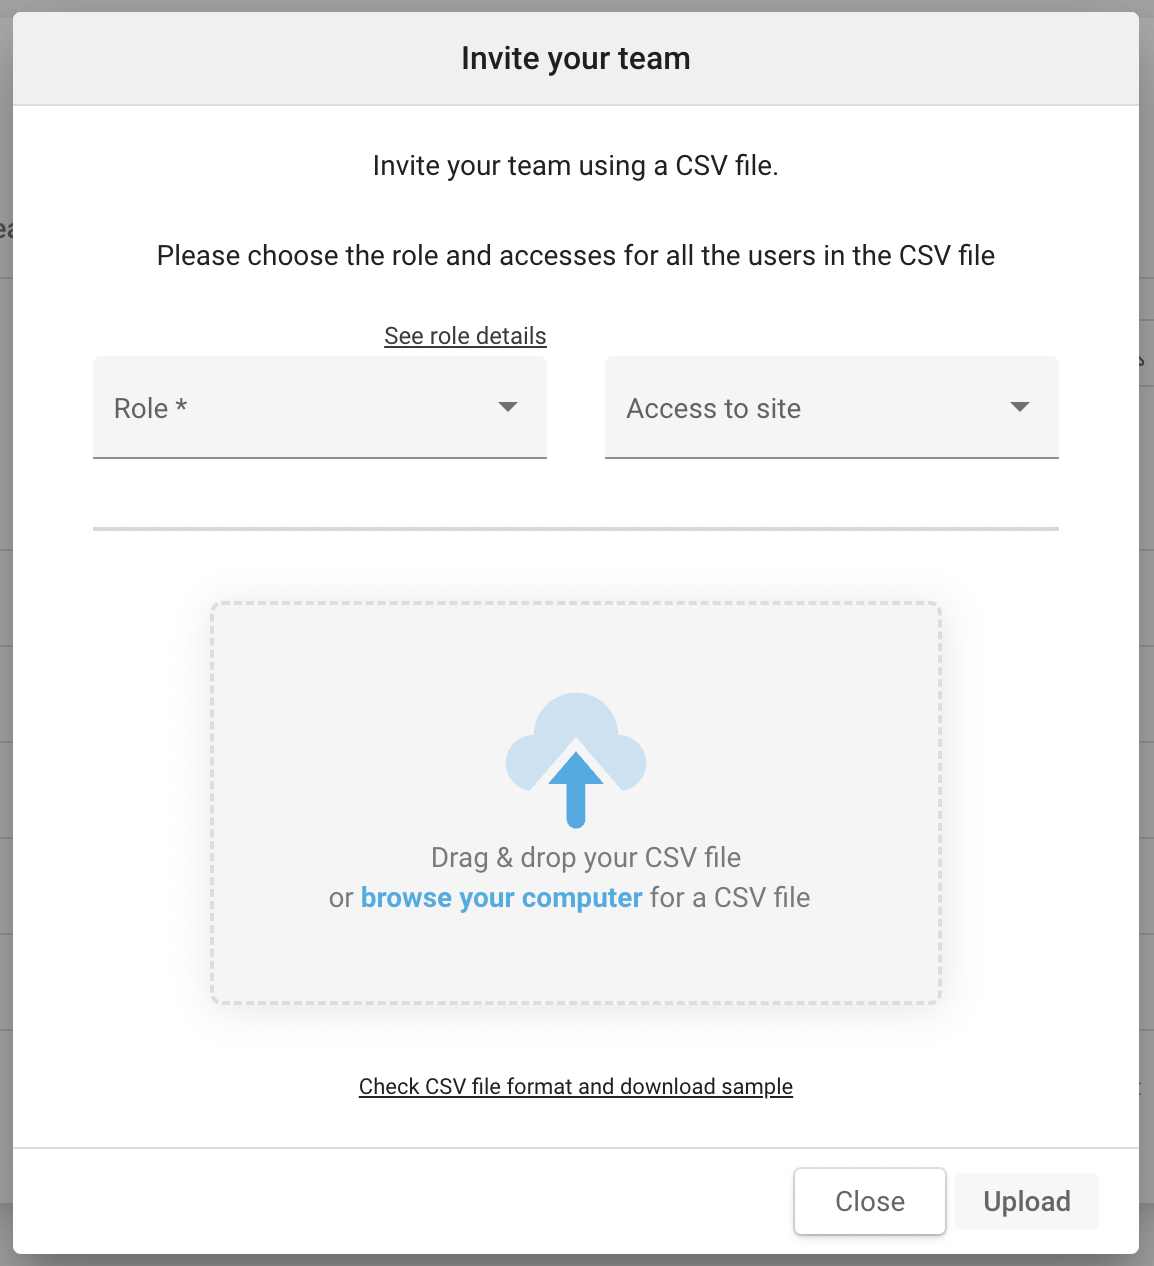Click the 'Invite your team' dialog title
Screen dimensions: 1154x1266
point(576,59)
